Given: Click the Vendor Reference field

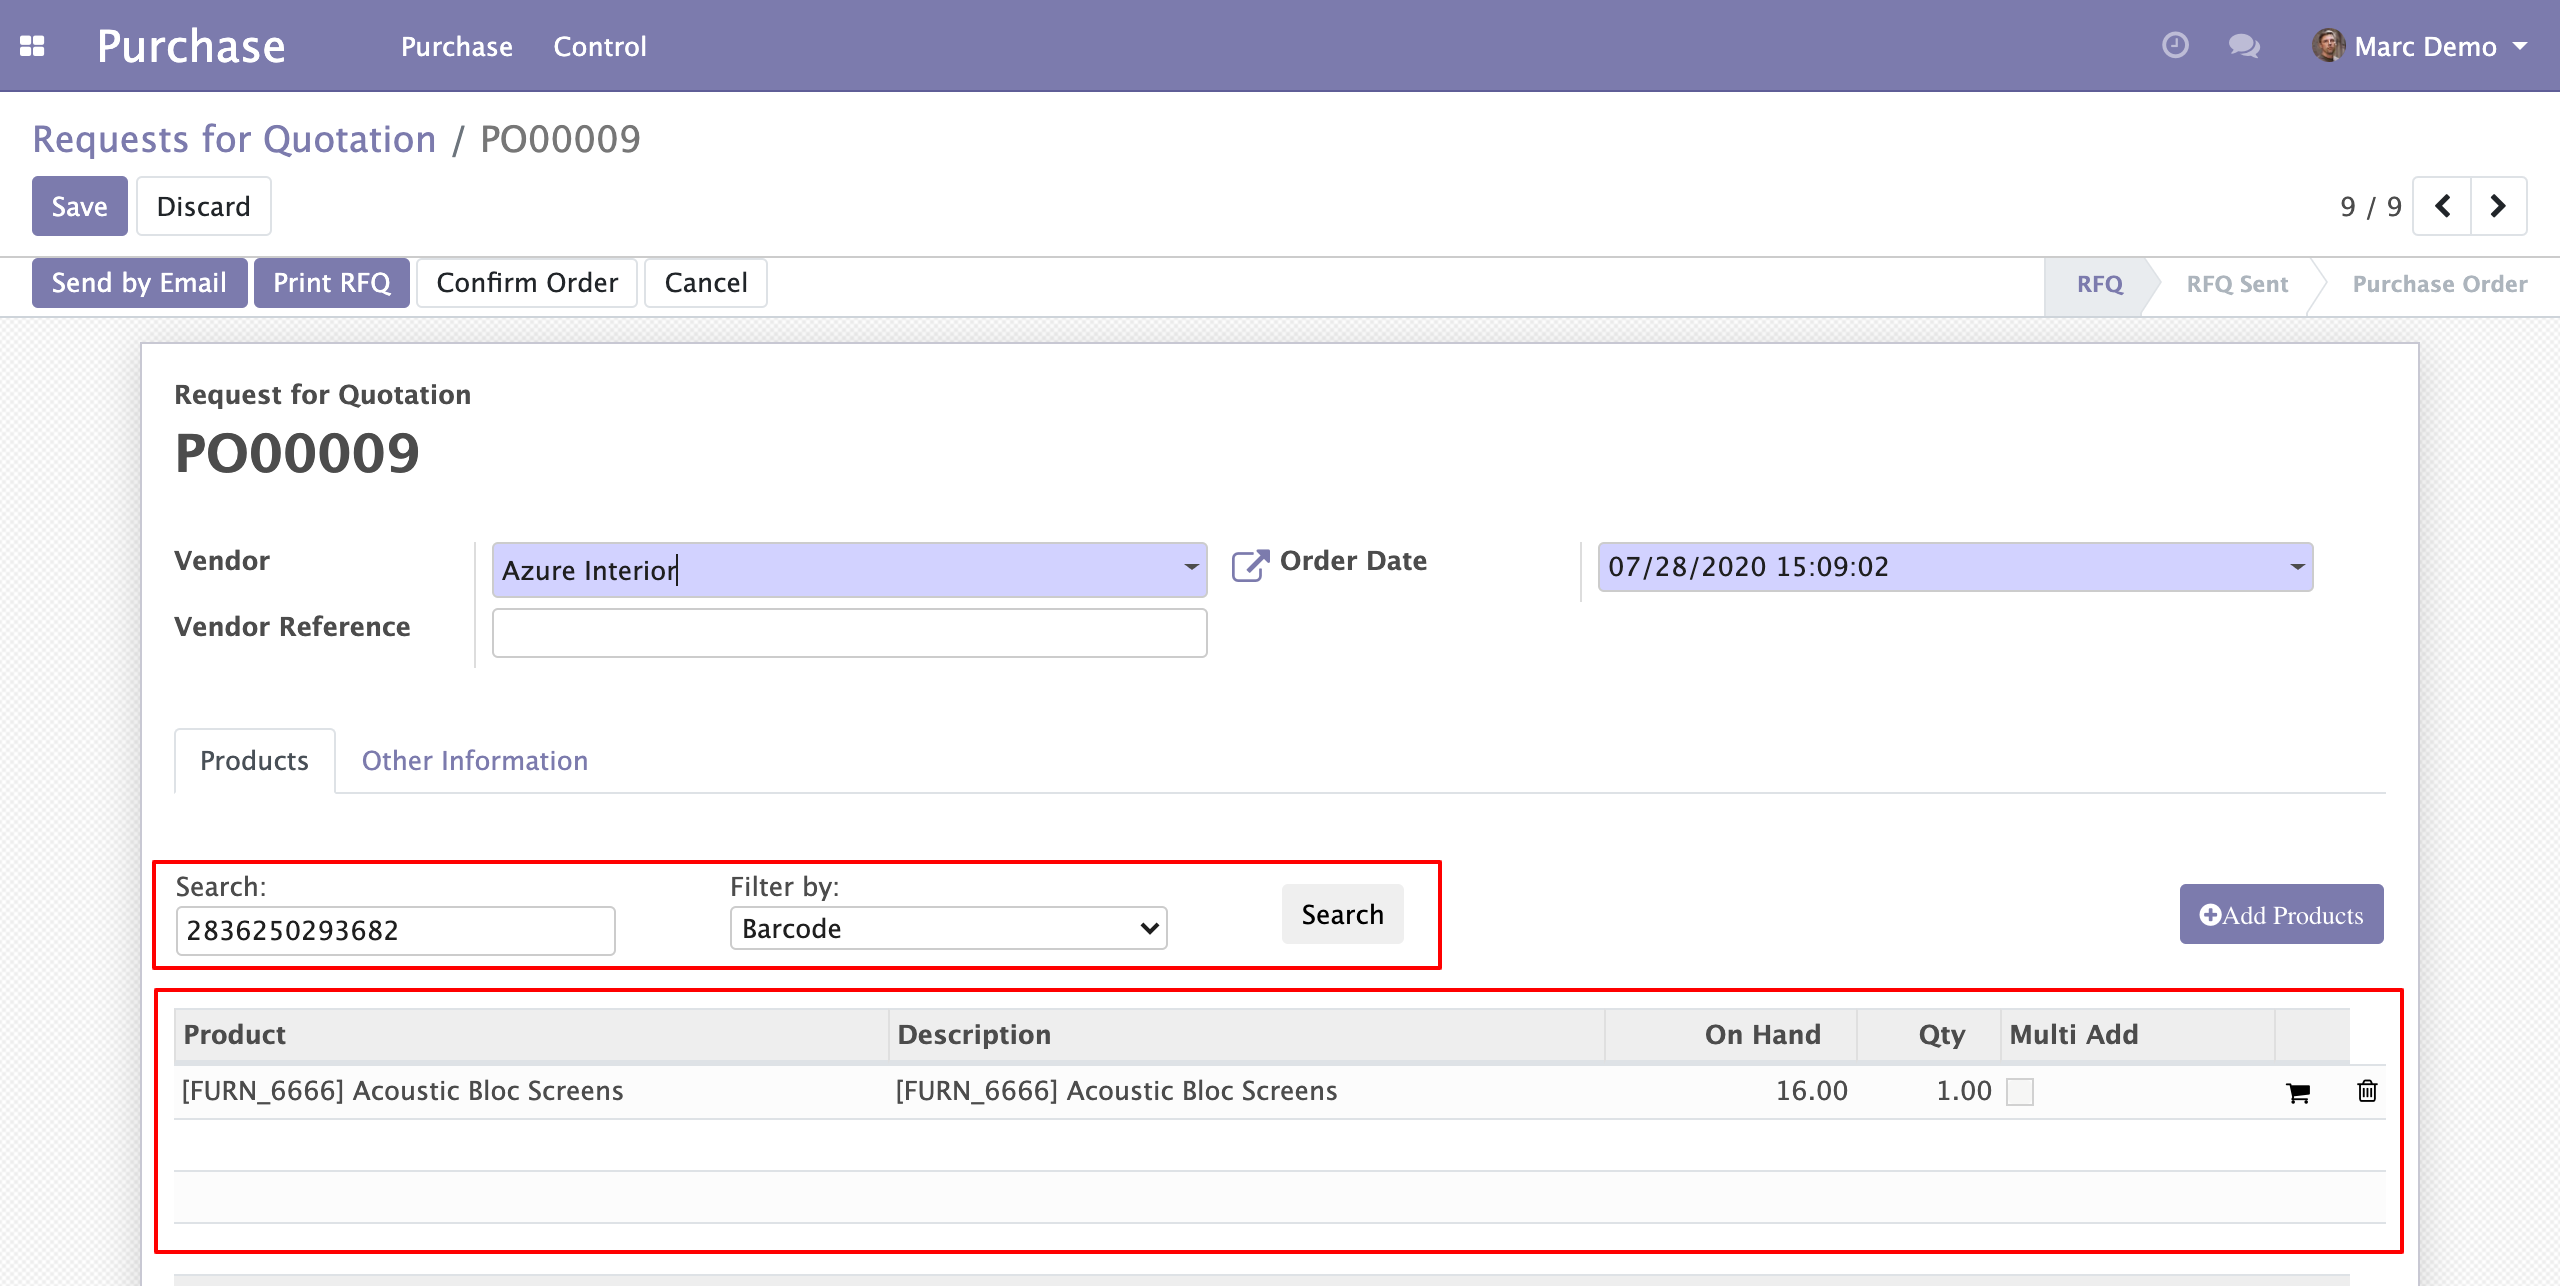Looking at the screenshot, I should tap(849, 633).
